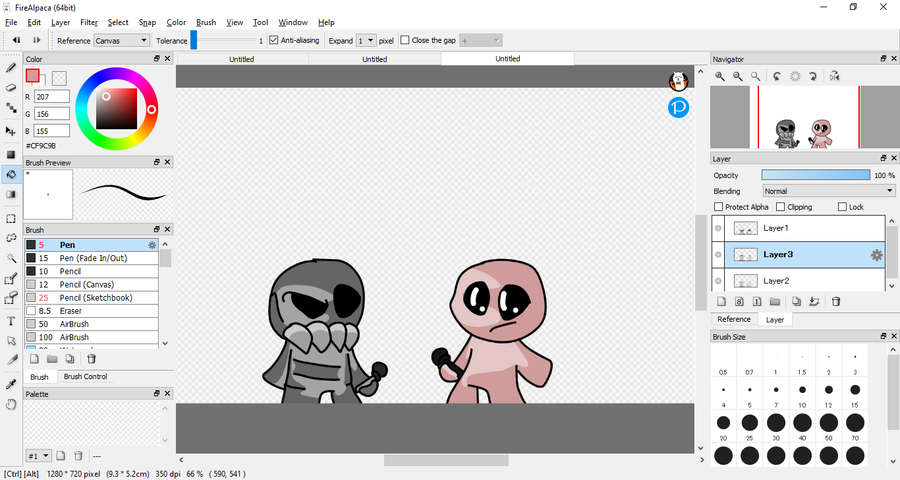
Task: Select the Magic Wand tool
Action: 11,258
